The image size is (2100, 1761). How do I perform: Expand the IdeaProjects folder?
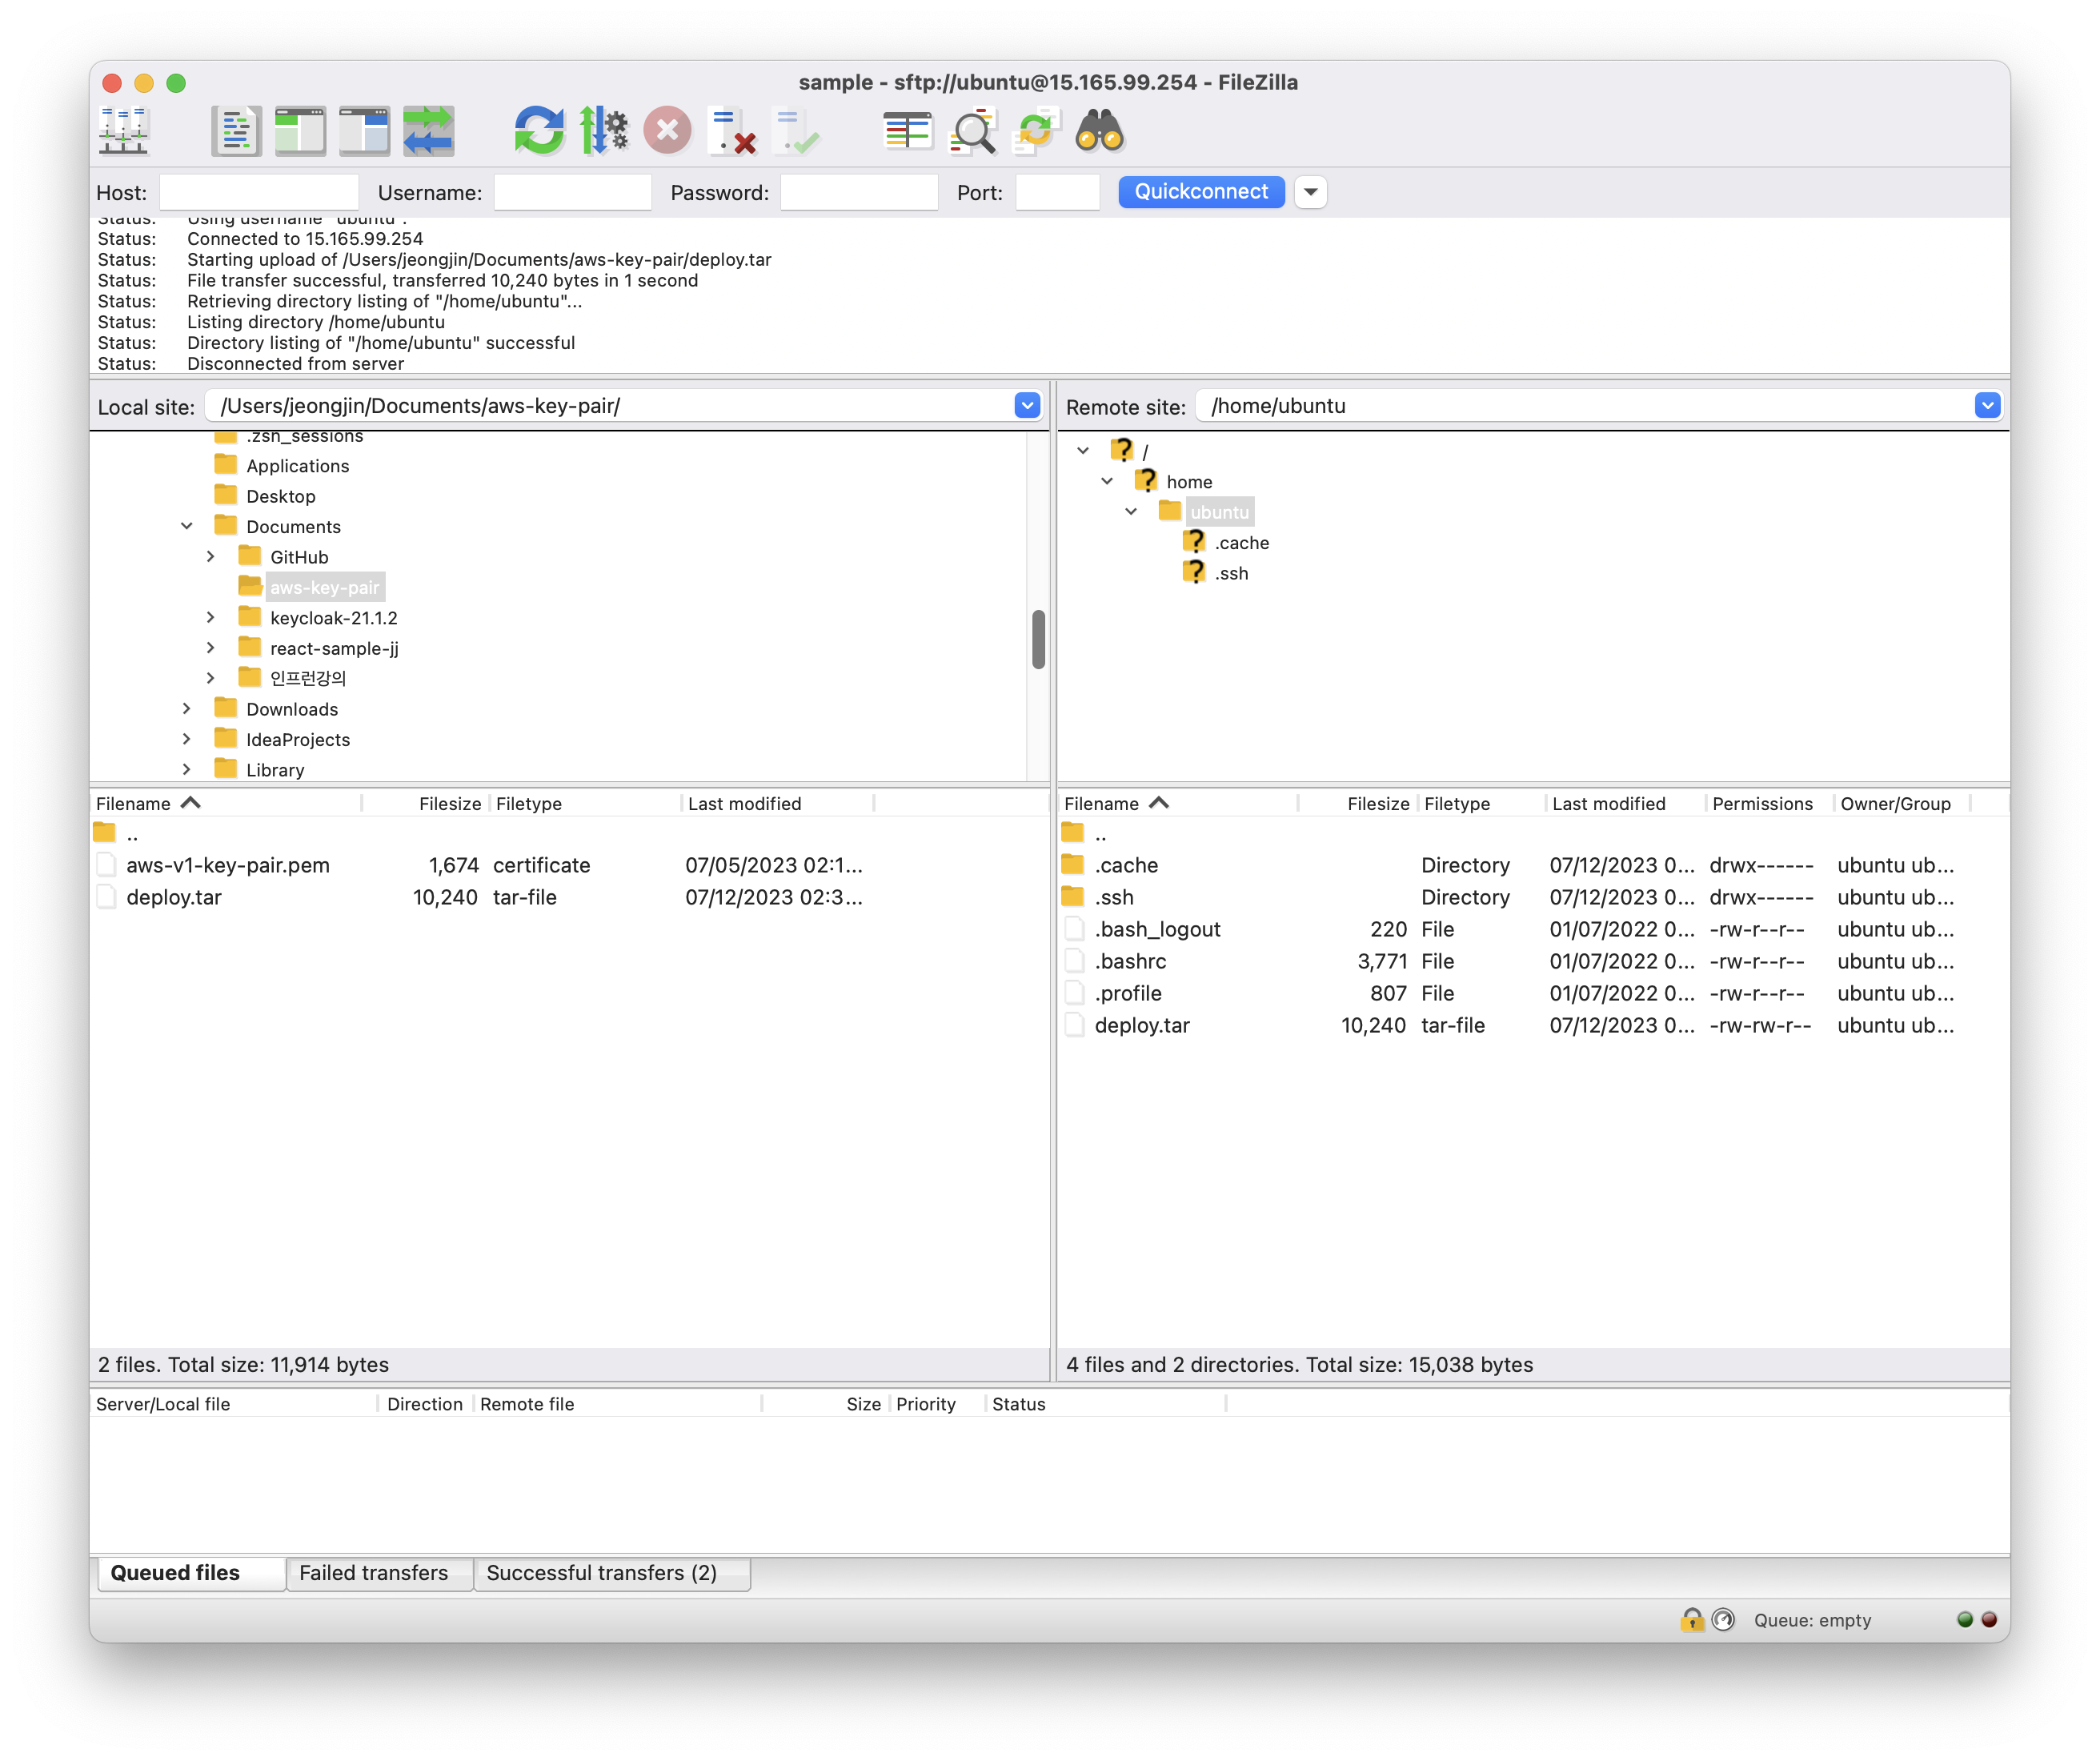pos(187,739)
